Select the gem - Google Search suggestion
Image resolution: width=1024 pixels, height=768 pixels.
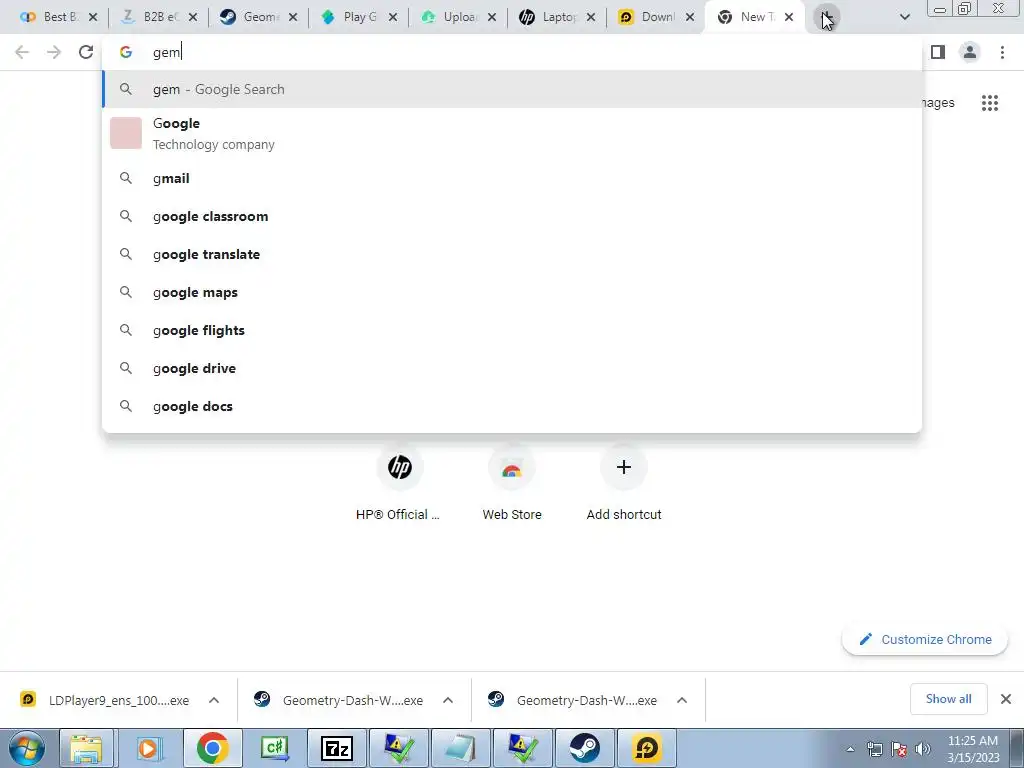point(512,89)
